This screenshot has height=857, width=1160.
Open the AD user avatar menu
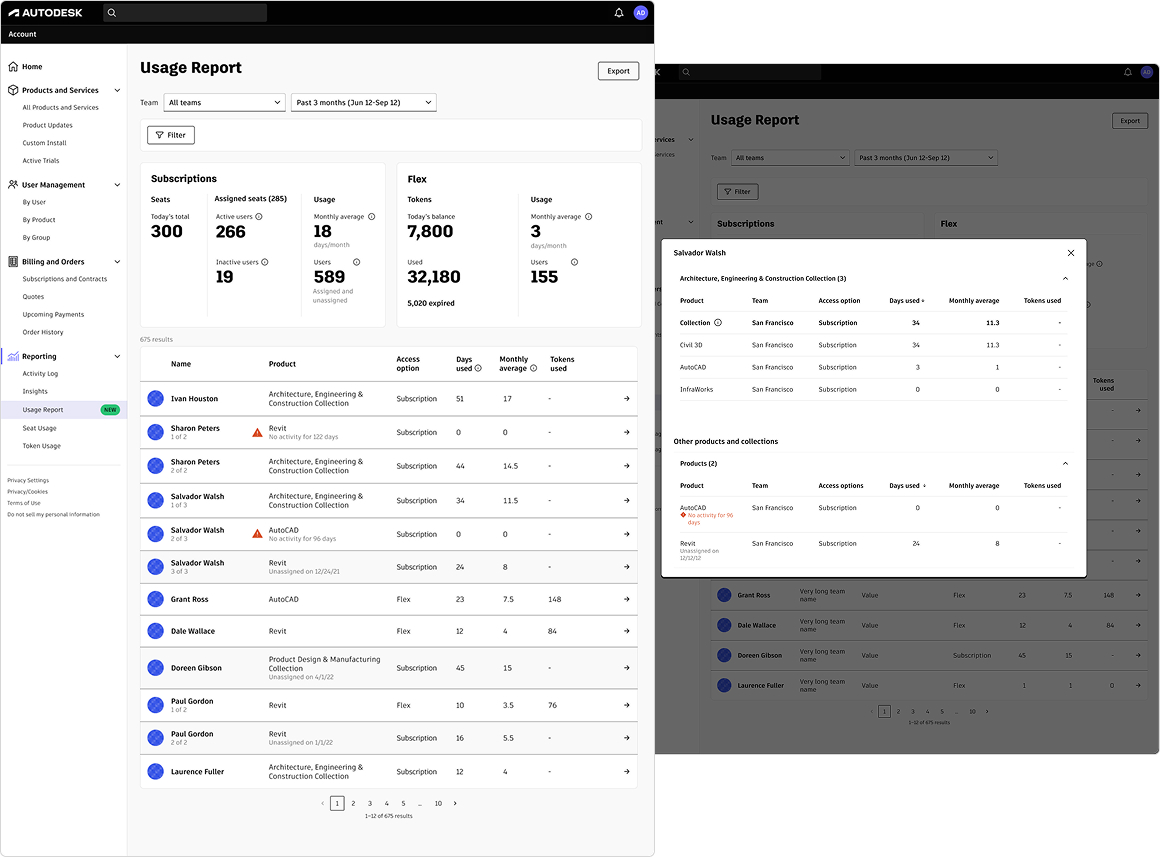pos(641,13)
